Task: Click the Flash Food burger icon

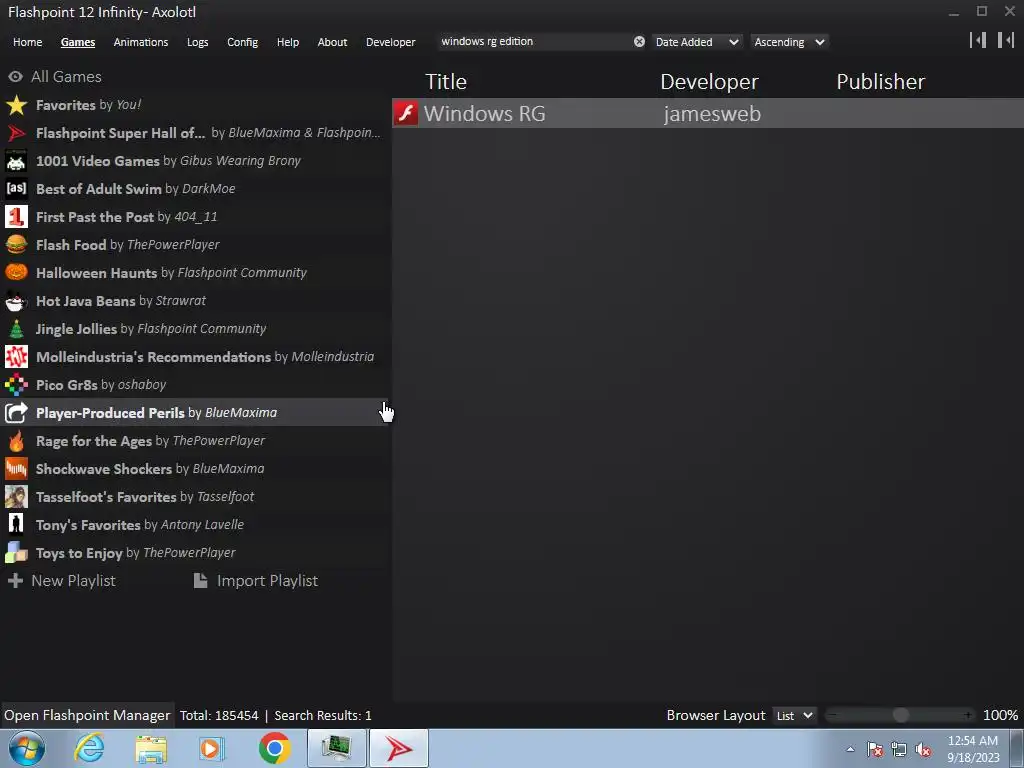Action: [16, 245]
